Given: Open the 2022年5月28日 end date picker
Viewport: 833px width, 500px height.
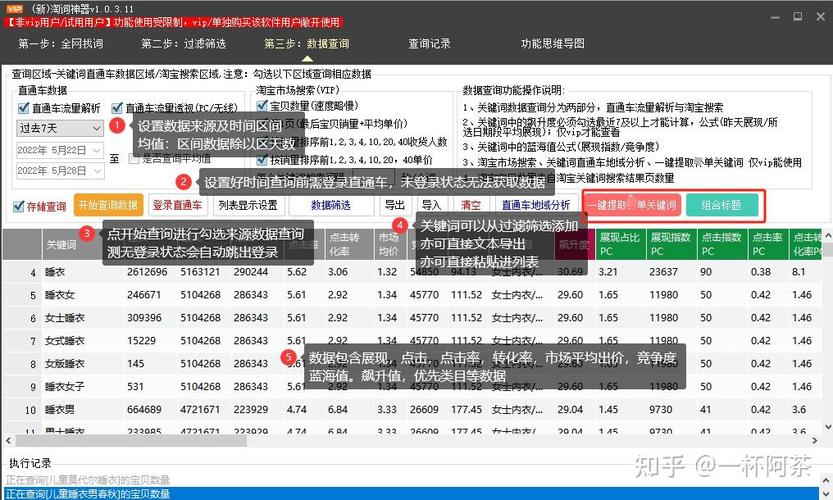Looking at the screenshot, I should pyautogui.click(x=60, y=171).
